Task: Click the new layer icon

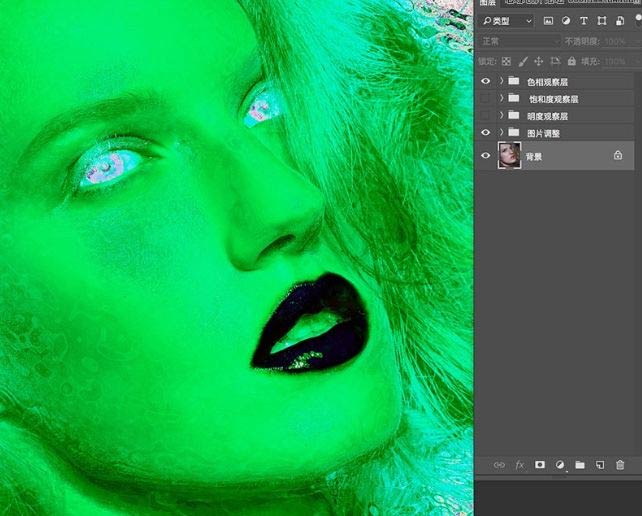Action: [x=600, y=465]
